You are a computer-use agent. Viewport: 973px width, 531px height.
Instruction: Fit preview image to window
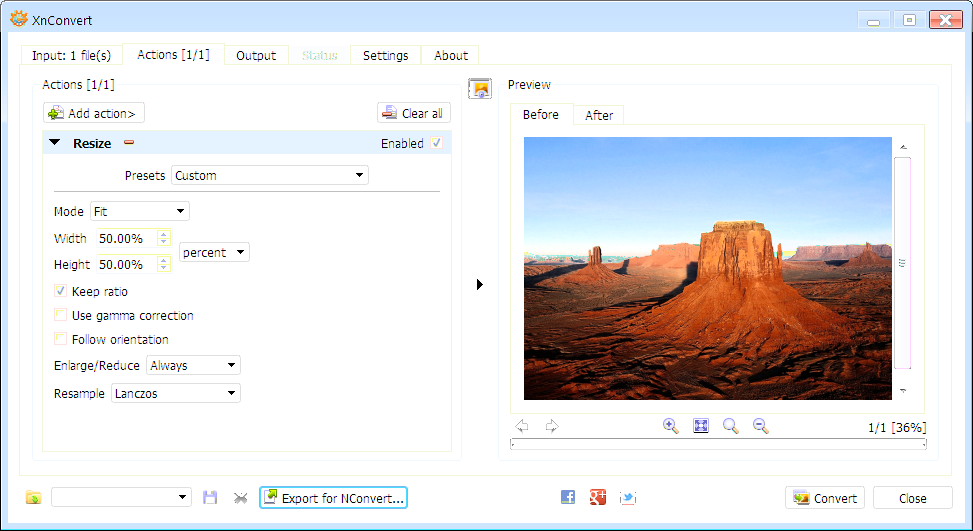[x=701, y=426]
